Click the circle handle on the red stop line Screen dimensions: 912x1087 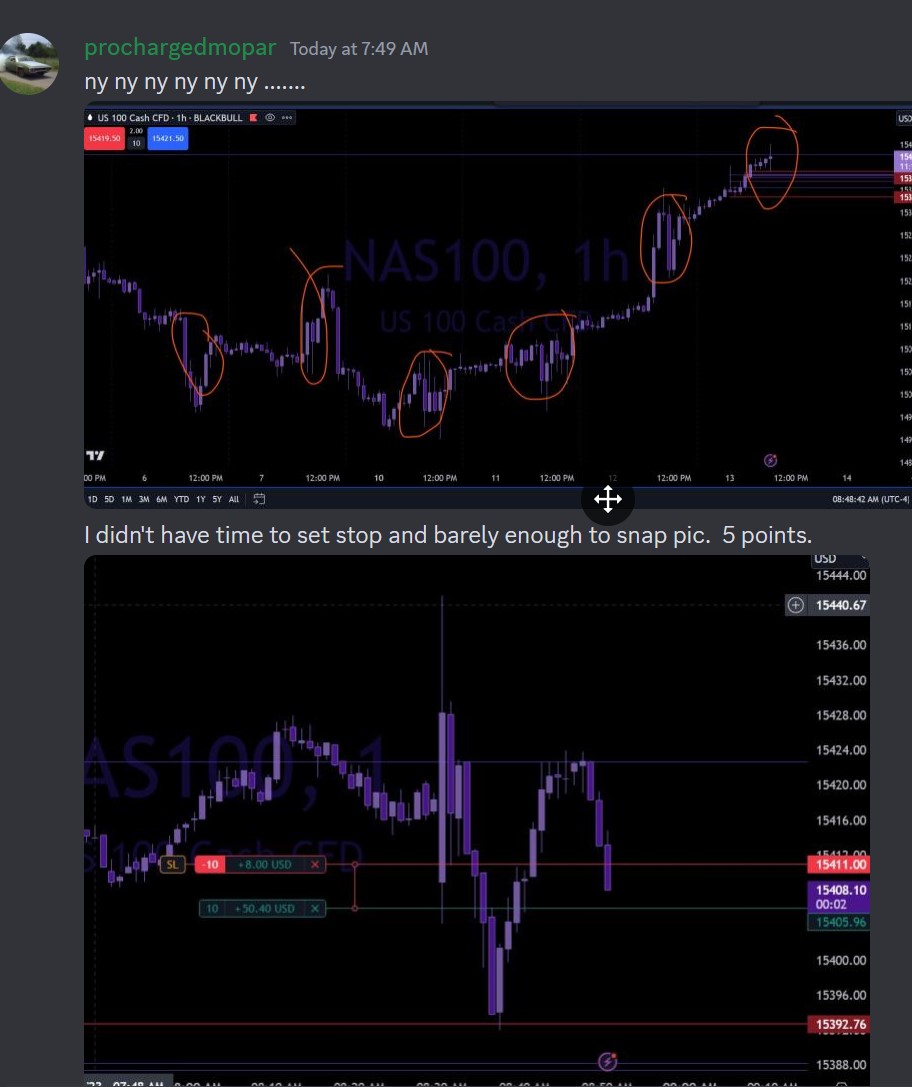point(355,864)
